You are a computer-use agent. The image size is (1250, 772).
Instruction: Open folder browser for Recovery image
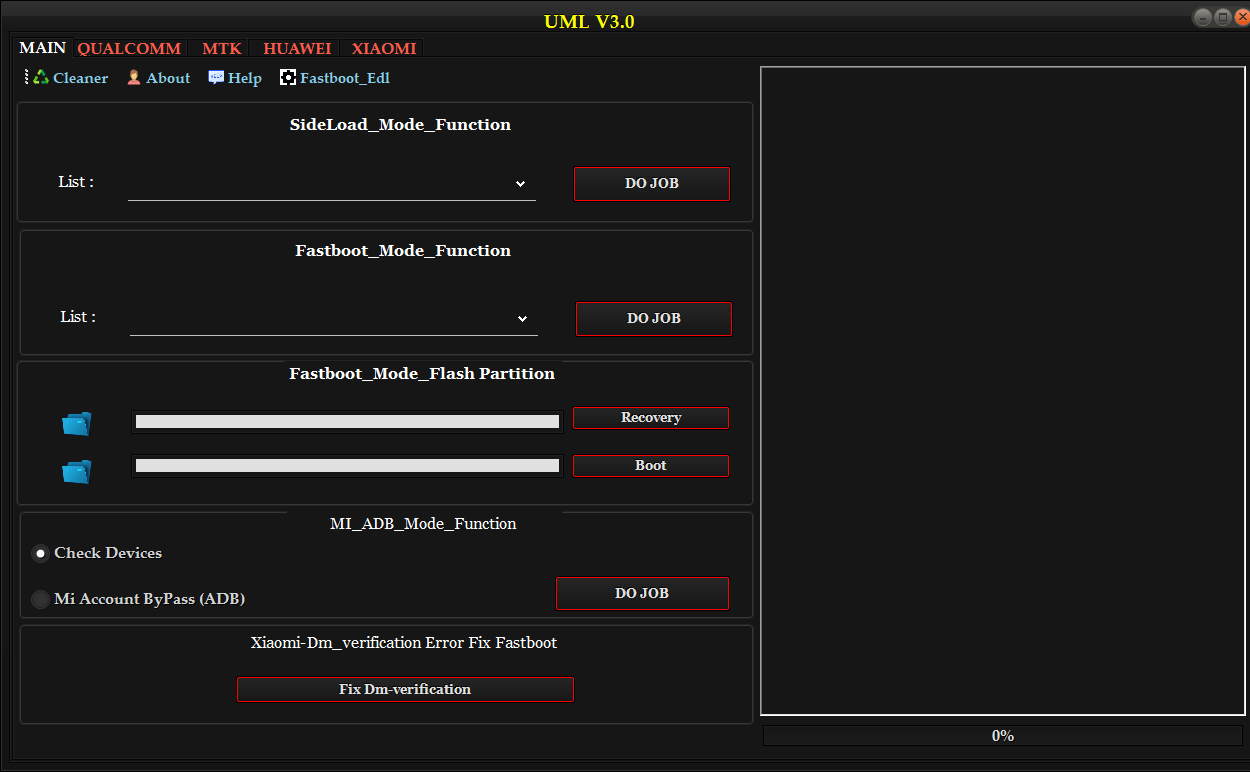77,422
